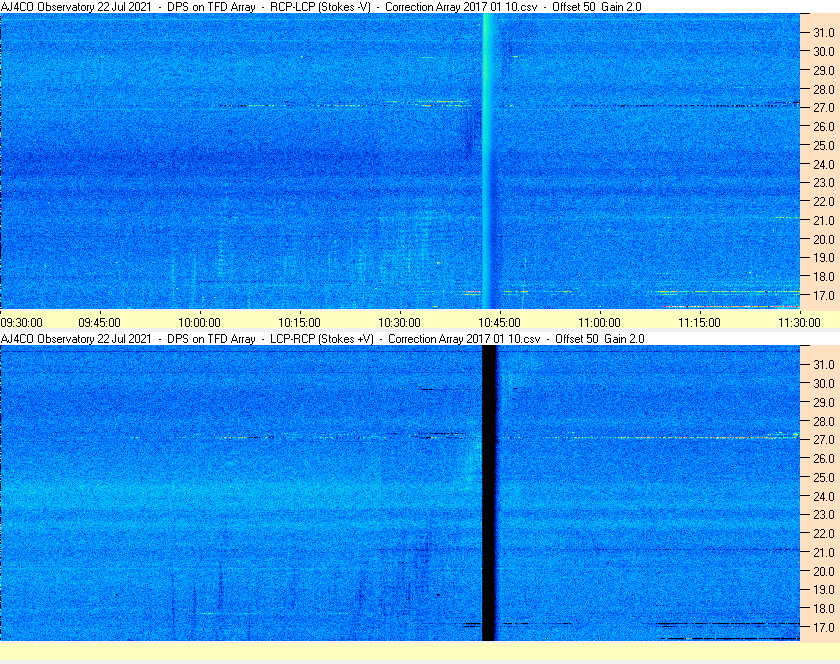The width and height of the screenshot is (840, 664).
Task: Click the 10:15:00 time axis label
Action: (x=299, y=323)
